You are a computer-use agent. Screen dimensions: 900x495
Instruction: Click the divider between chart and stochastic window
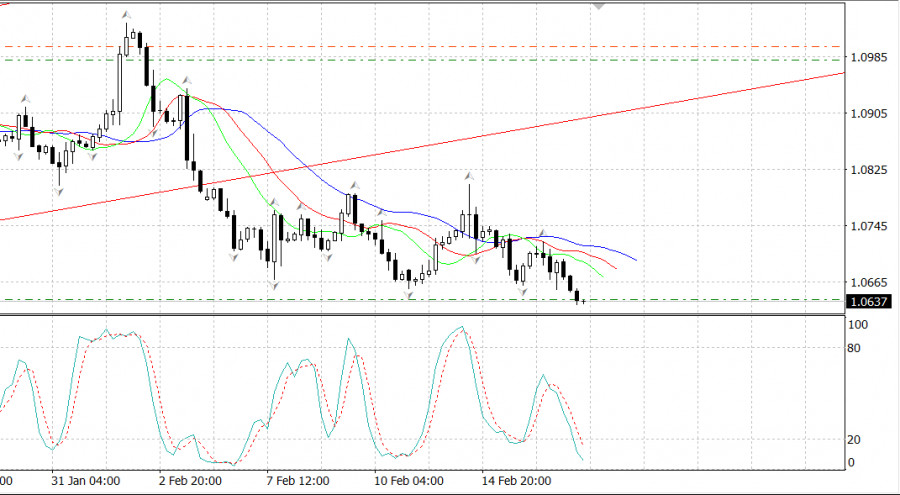pyautogui.click(x=420, y=316)
